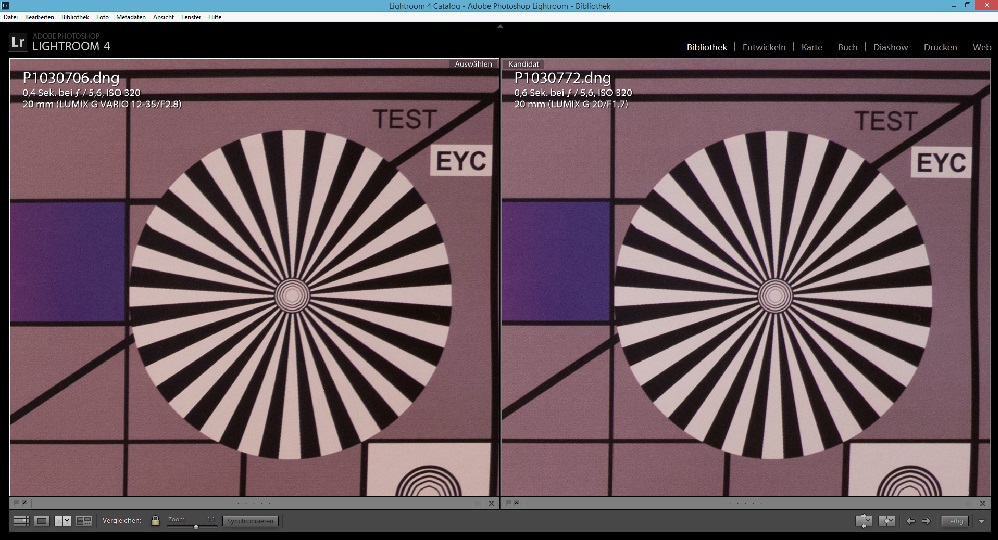
Task: Click the Make Select icon
Action: [886, 521]
